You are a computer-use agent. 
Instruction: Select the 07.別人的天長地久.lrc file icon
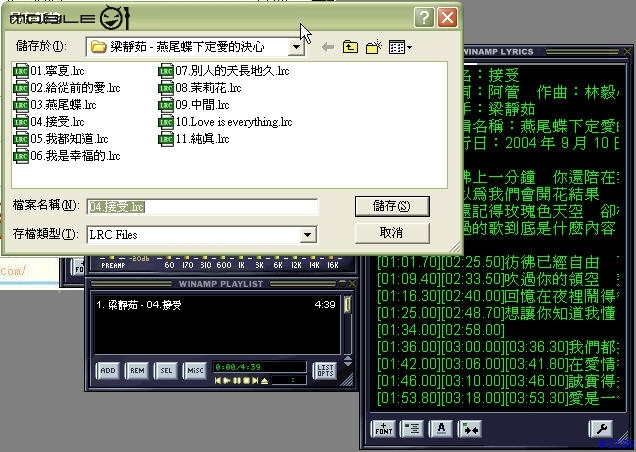pyautogui.click(x=165, y=71)
